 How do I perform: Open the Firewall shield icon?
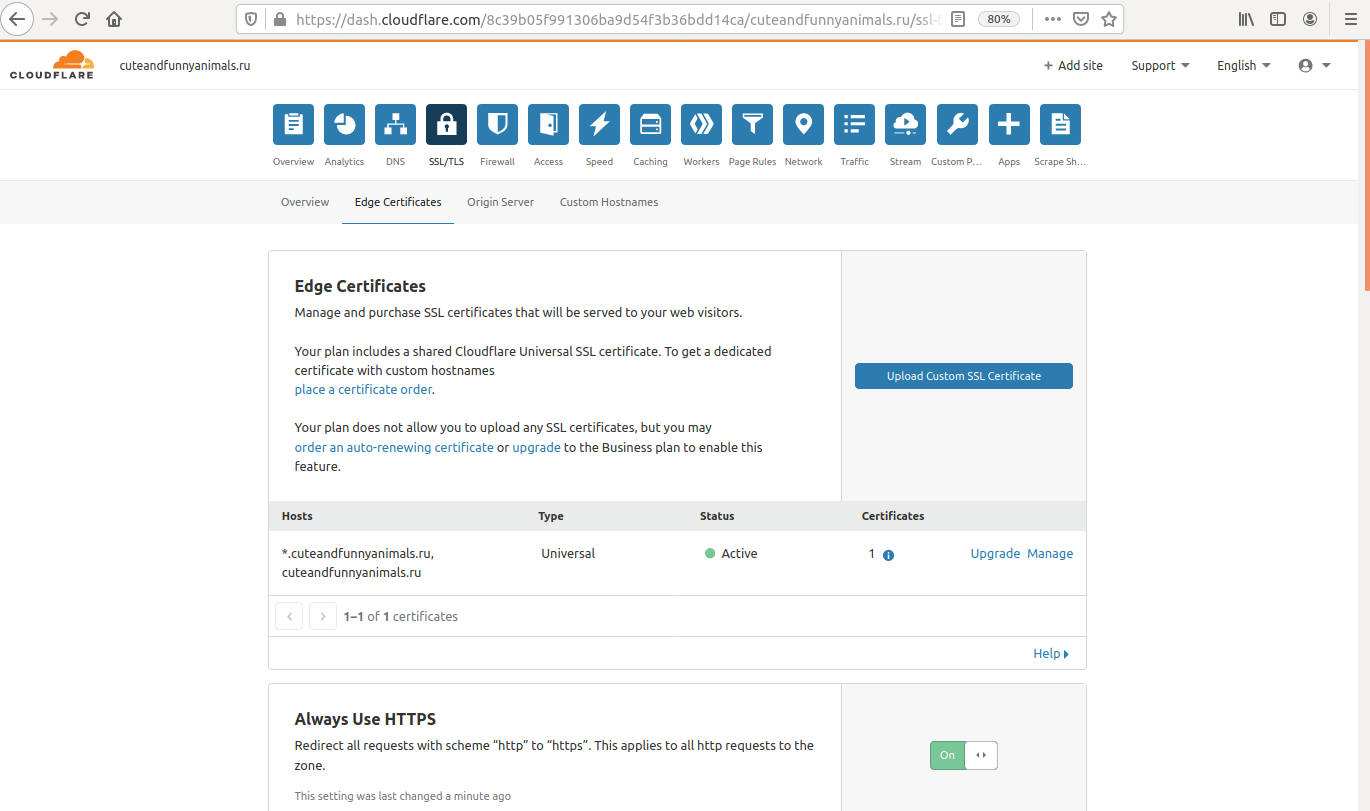pyautogui.click(x=497, y=124)
